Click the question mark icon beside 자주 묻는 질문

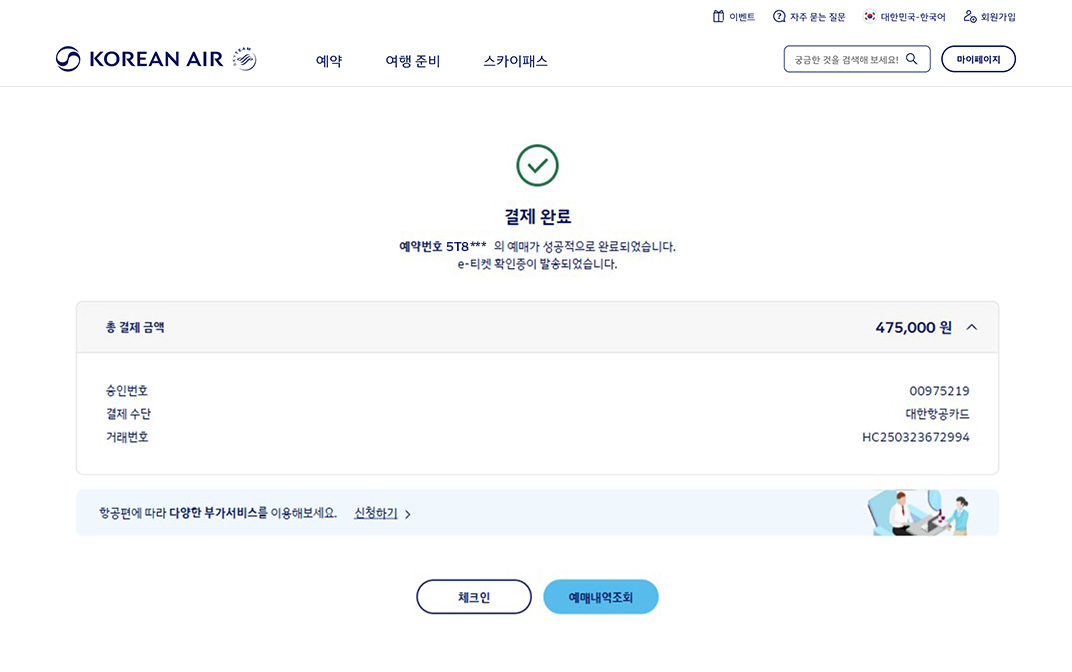[778, 16]
